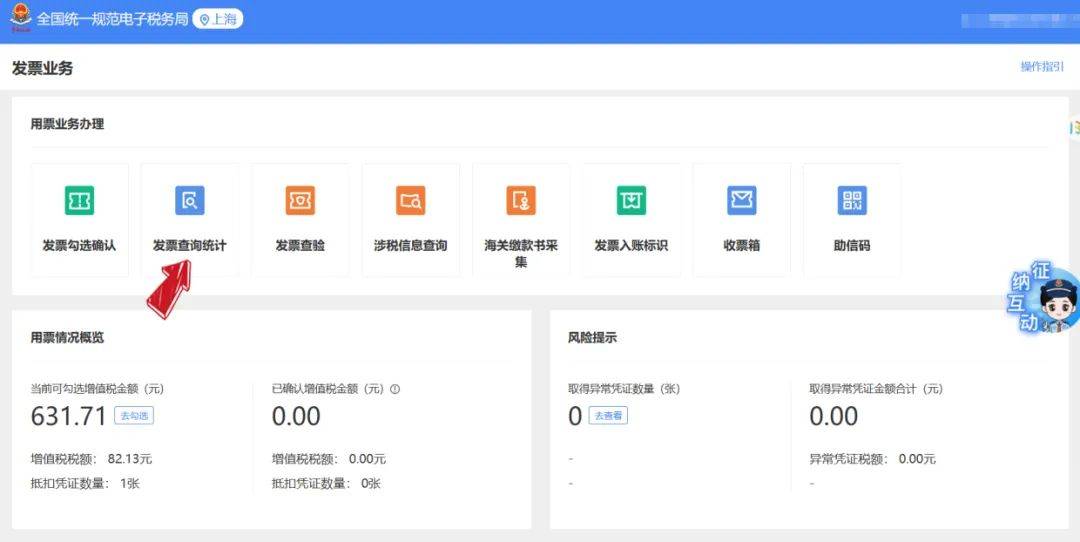The height and width of the screenshot is (542, 1080).
Task: Click 收票箱 label
Action: [742, 245]
